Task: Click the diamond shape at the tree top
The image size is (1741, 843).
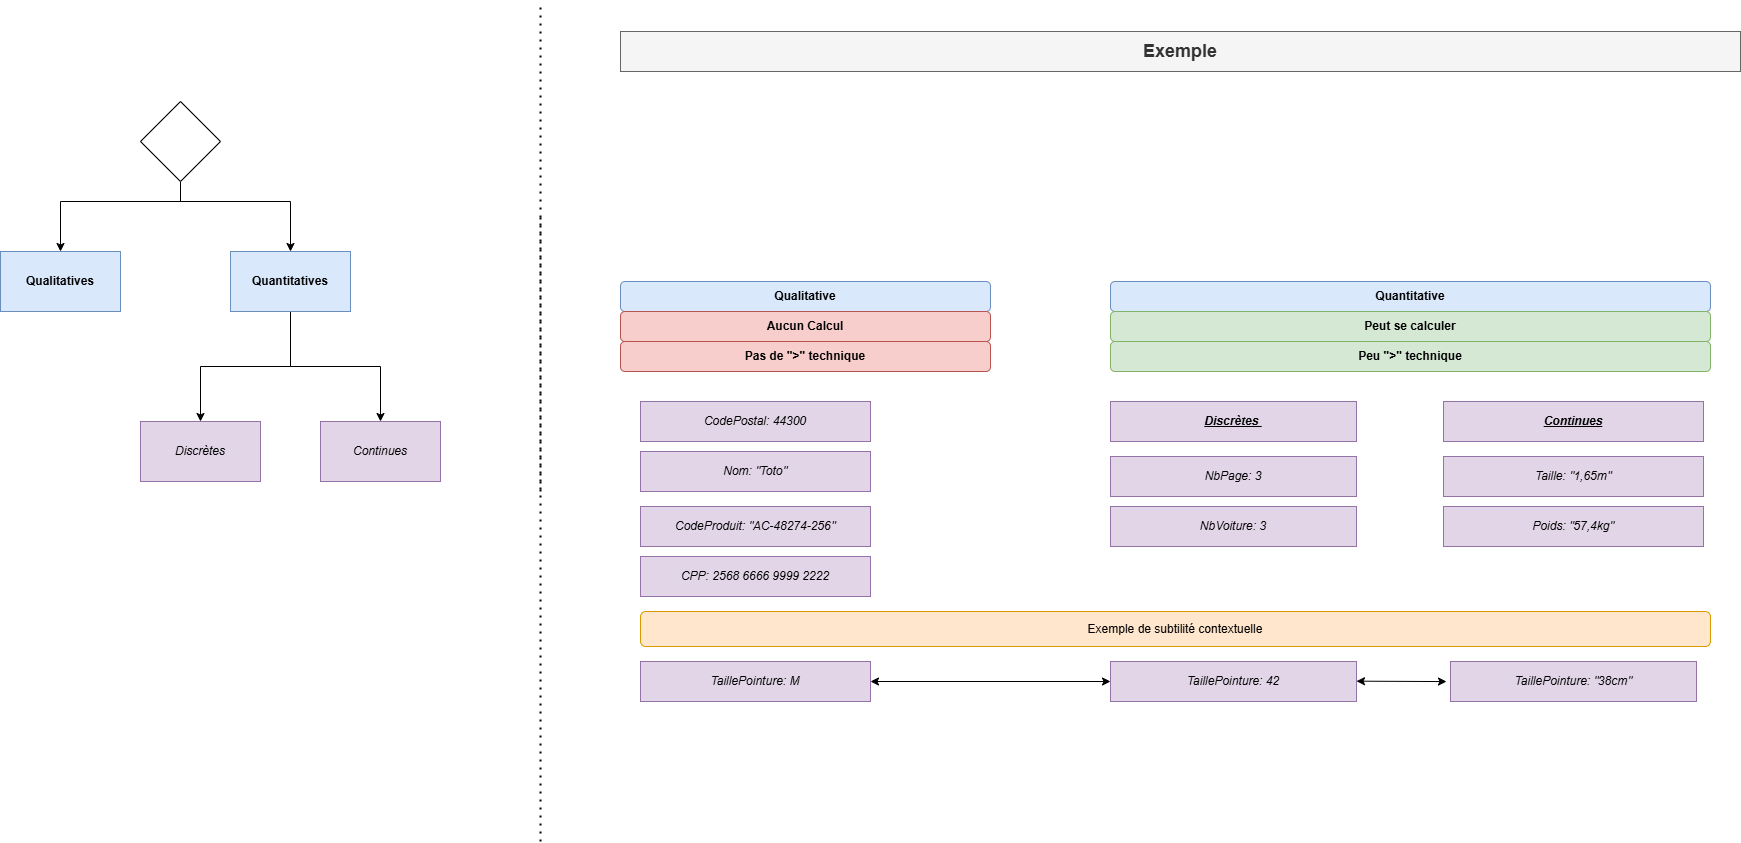Action: (180, 141)
